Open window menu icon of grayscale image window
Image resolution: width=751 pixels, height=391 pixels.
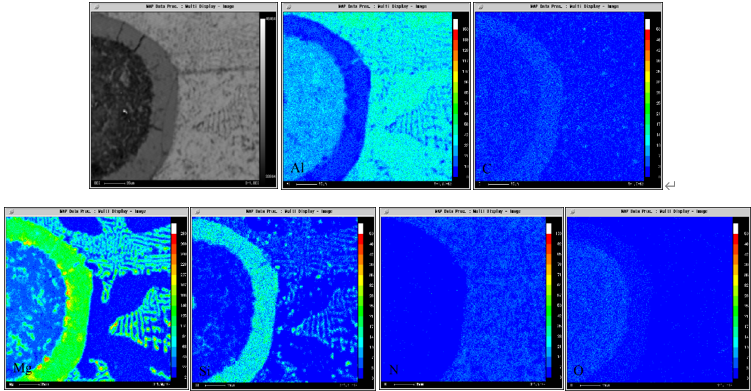pyautogui.click(x=96, y=7)
